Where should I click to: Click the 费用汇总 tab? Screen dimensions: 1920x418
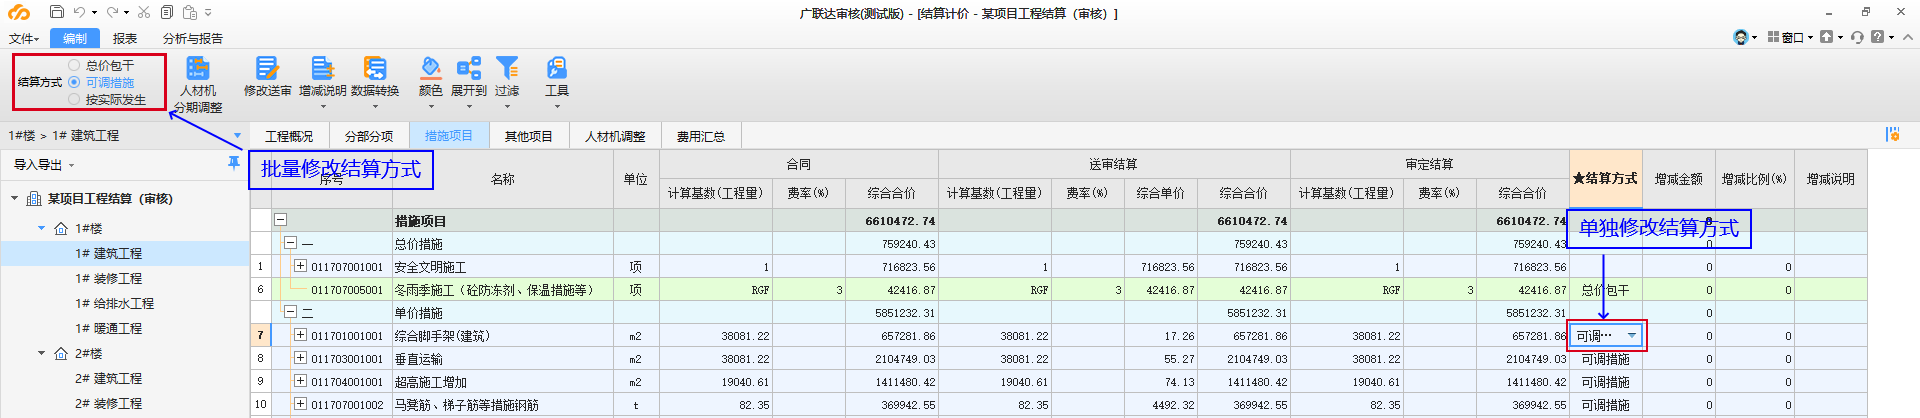point(700,136)
